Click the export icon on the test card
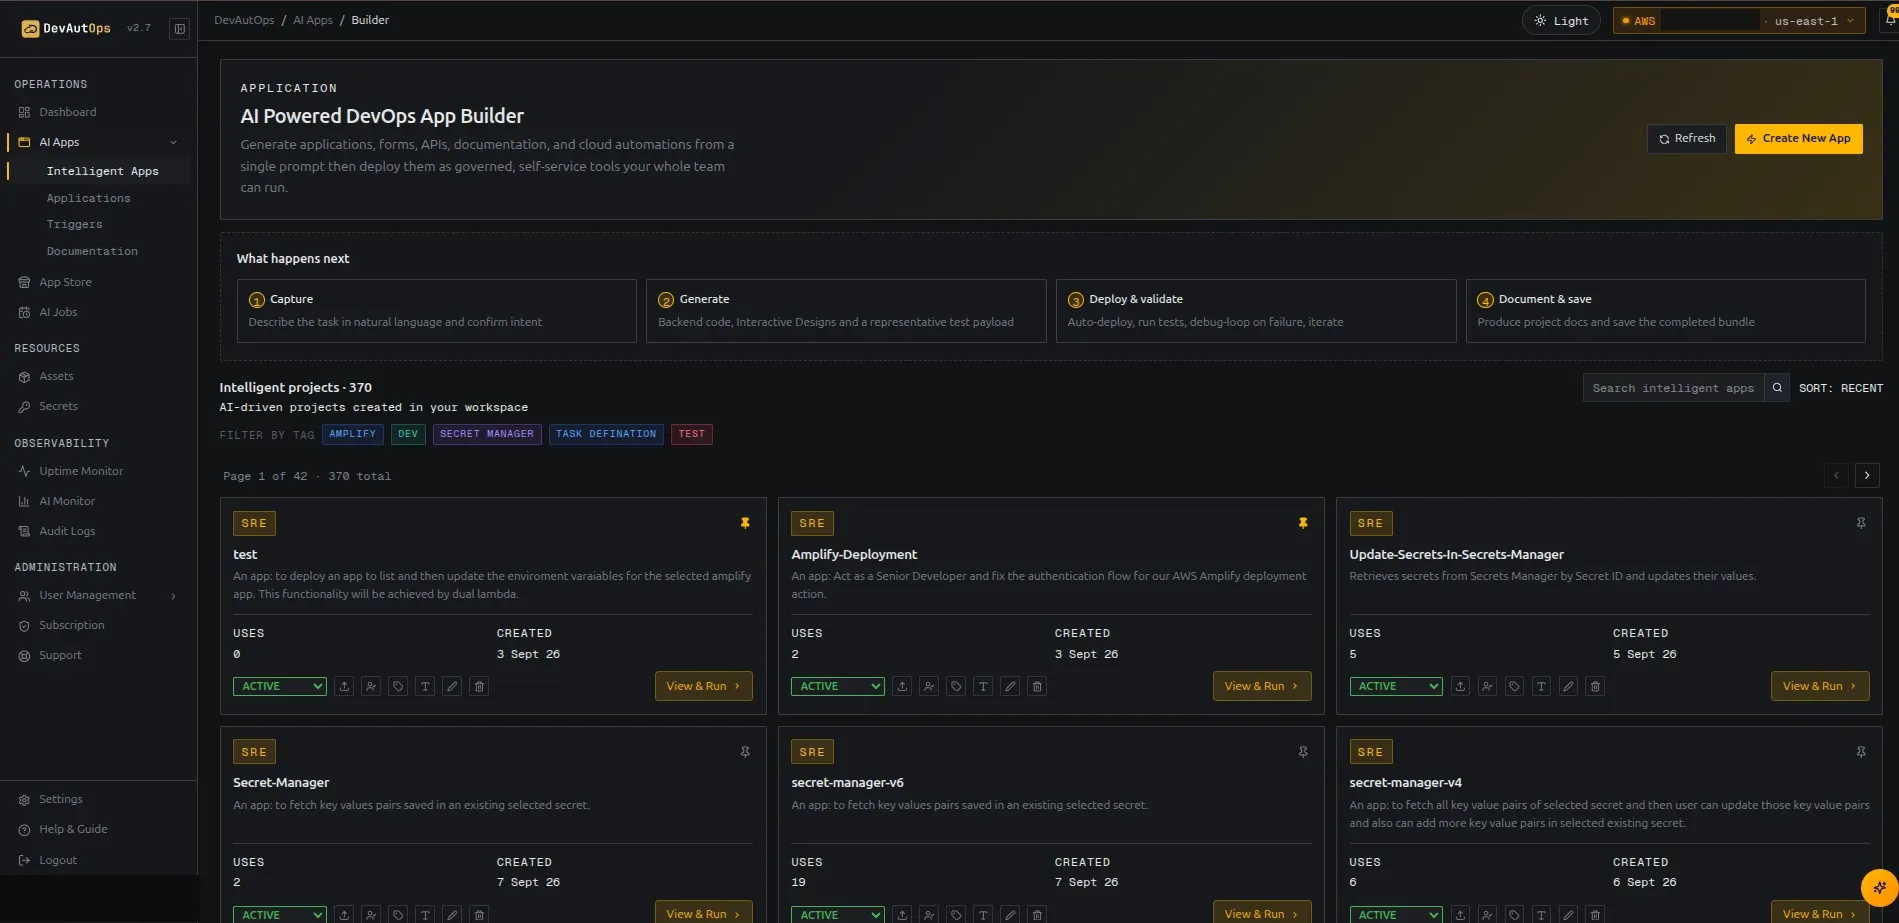The width and height of the screenshot is (1899, 923). [x=344, y=686]
